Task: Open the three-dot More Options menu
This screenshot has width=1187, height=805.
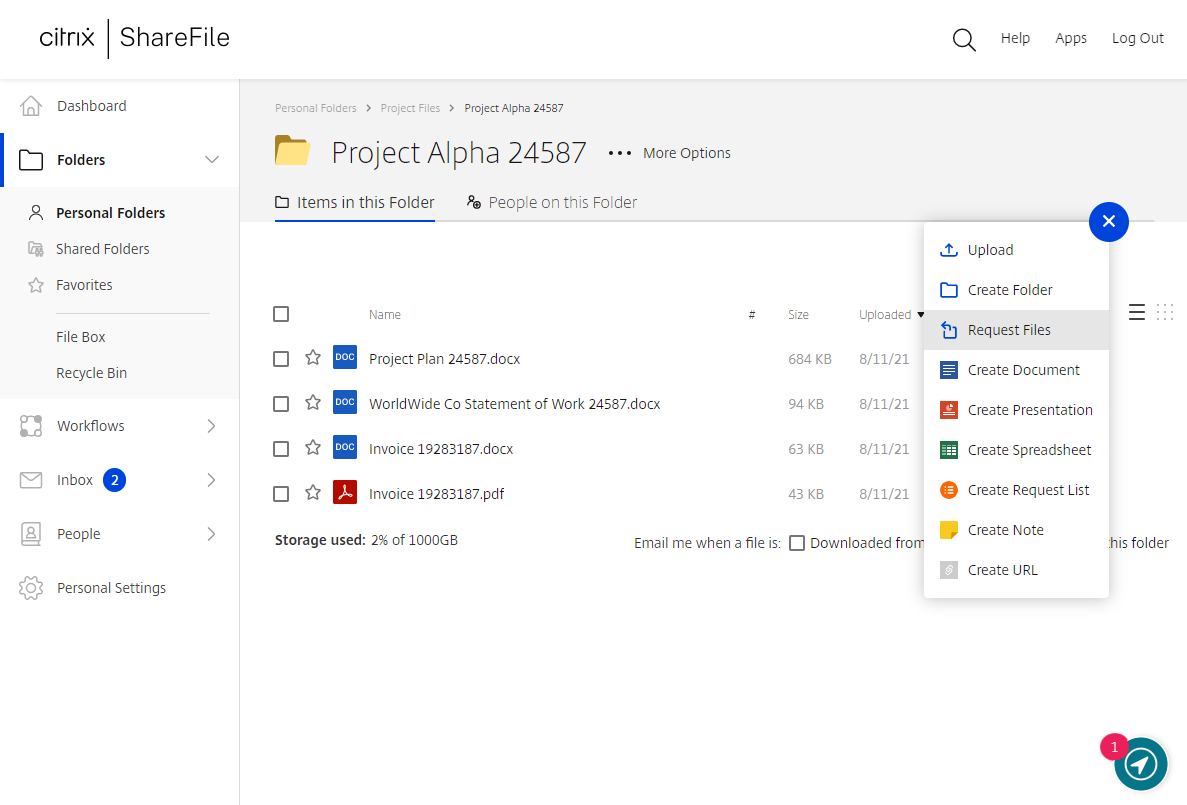Action: (620, 153)
